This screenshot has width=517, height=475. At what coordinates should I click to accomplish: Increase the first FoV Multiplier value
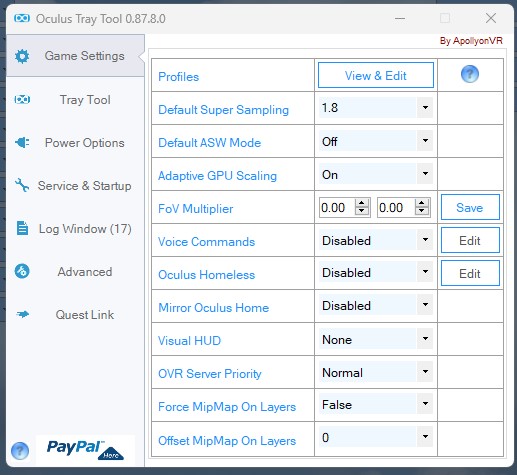click(x=362, y=203)
